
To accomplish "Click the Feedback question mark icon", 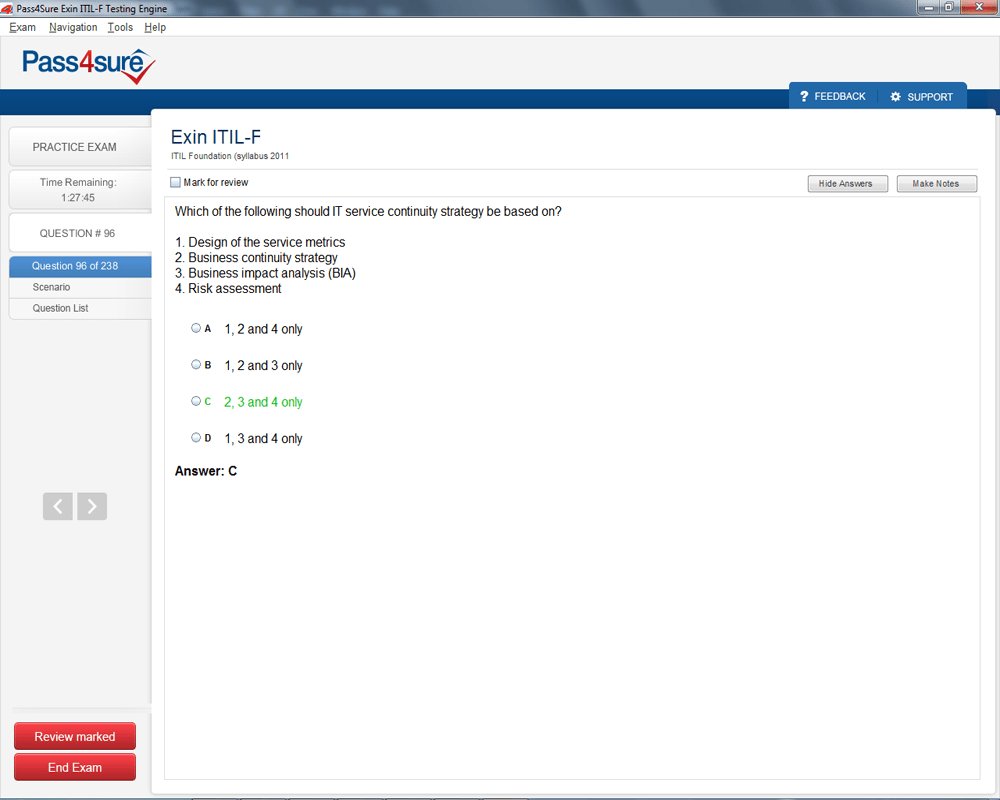I will [804, 96].
